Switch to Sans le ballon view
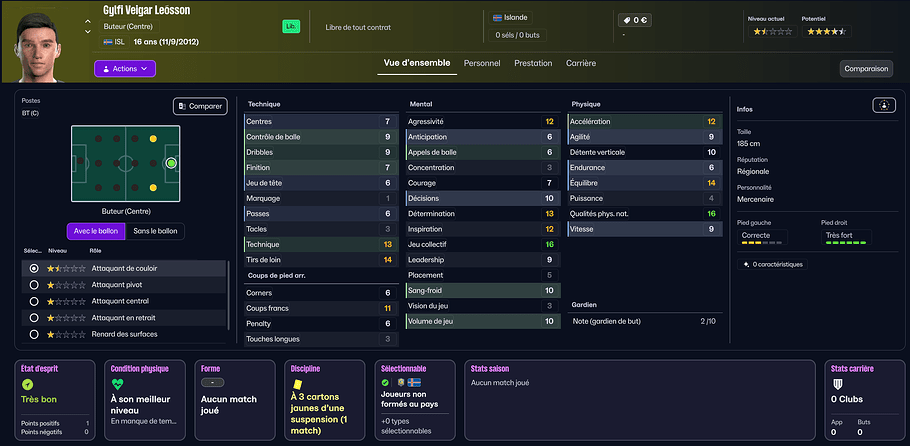This screenshot has width=910, height=446. click(x=156, y=231)
